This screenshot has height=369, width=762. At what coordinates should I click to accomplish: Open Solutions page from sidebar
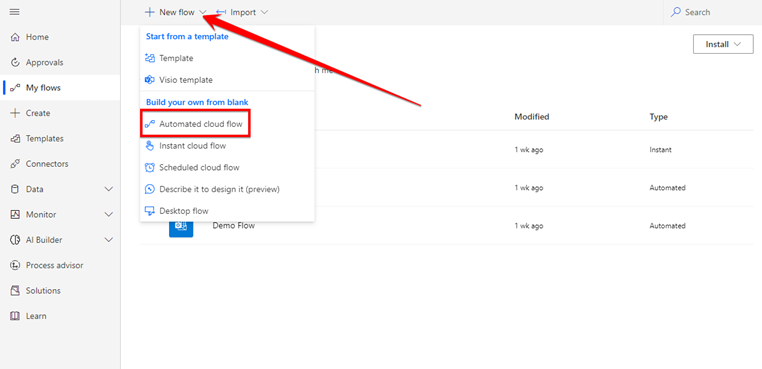60,291
